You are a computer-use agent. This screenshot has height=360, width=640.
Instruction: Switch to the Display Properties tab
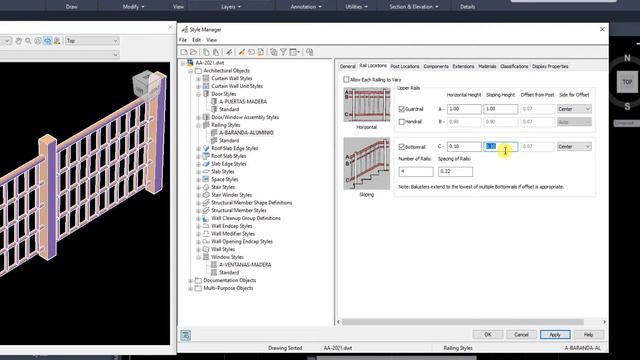pos(550,66)
